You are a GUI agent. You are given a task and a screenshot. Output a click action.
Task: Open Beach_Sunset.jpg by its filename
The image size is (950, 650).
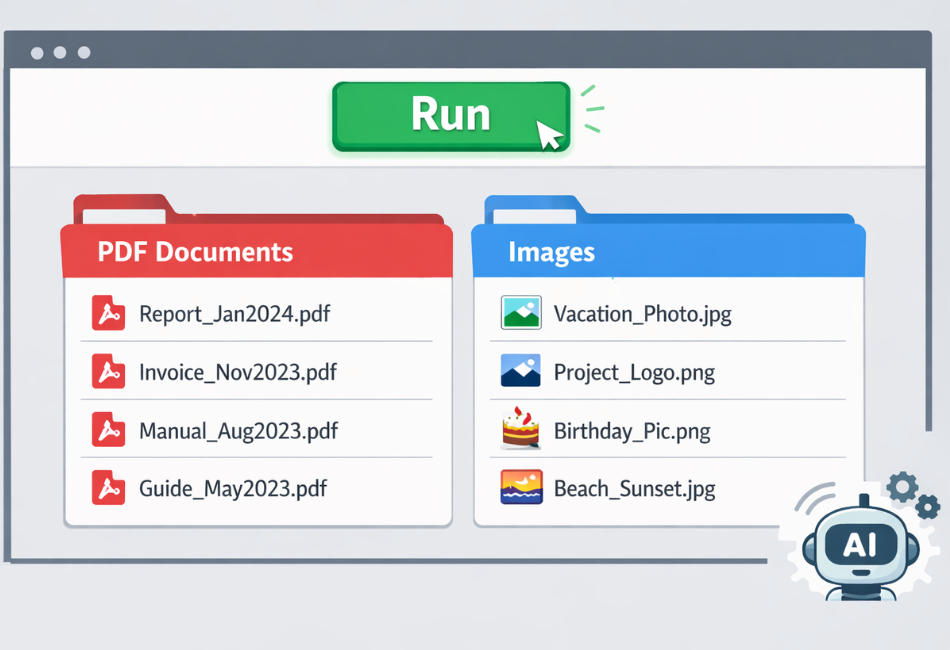[x=635, y=489]
